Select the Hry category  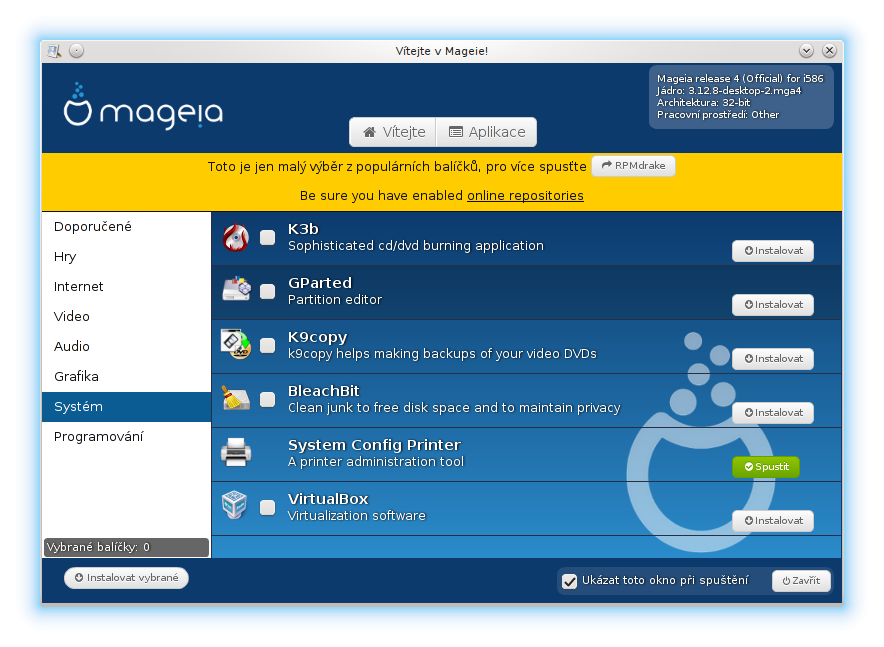(126, 256)
